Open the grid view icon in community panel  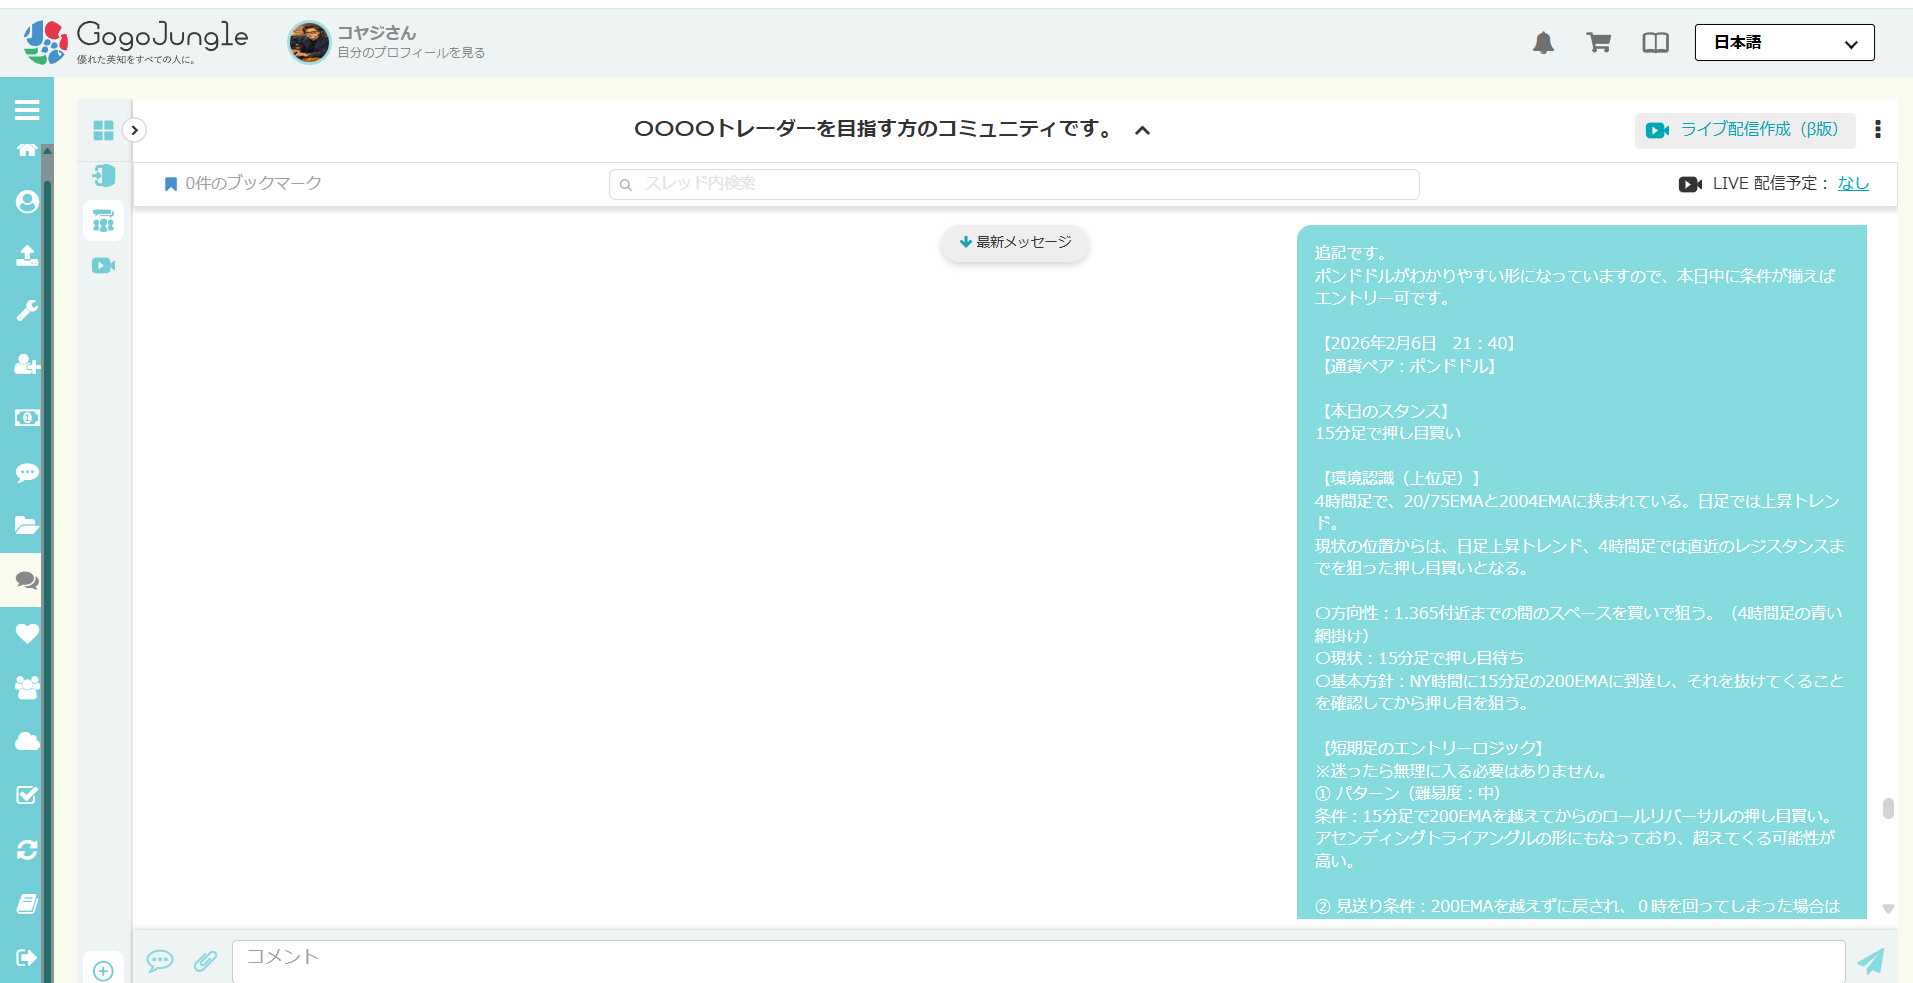coord(103,131)
